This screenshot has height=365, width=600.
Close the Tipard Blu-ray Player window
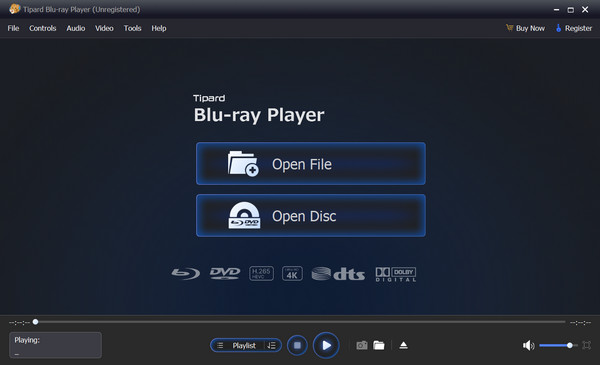pos(585,10)
